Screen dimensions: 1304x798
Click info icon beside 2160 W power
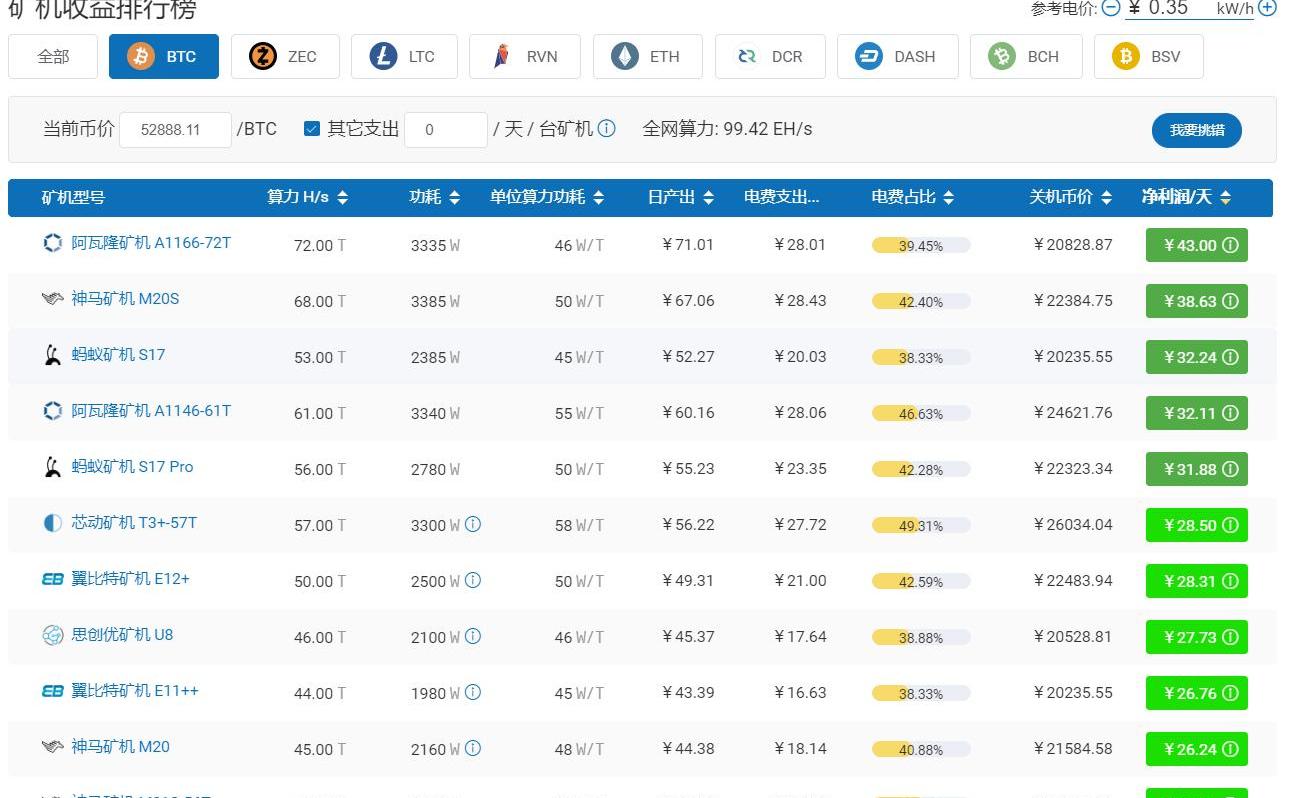(473, 748)
